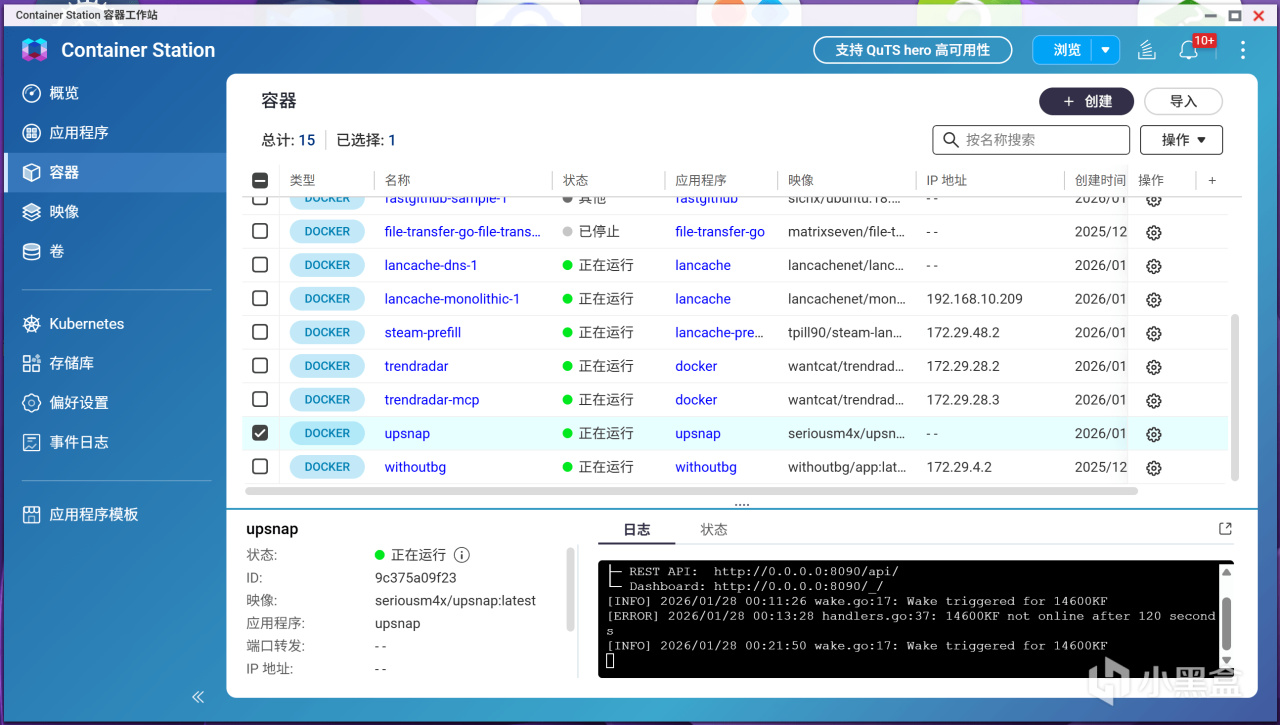
Task: Open the 操作 bulk actions dropdown
Action: coord(1181,140)
